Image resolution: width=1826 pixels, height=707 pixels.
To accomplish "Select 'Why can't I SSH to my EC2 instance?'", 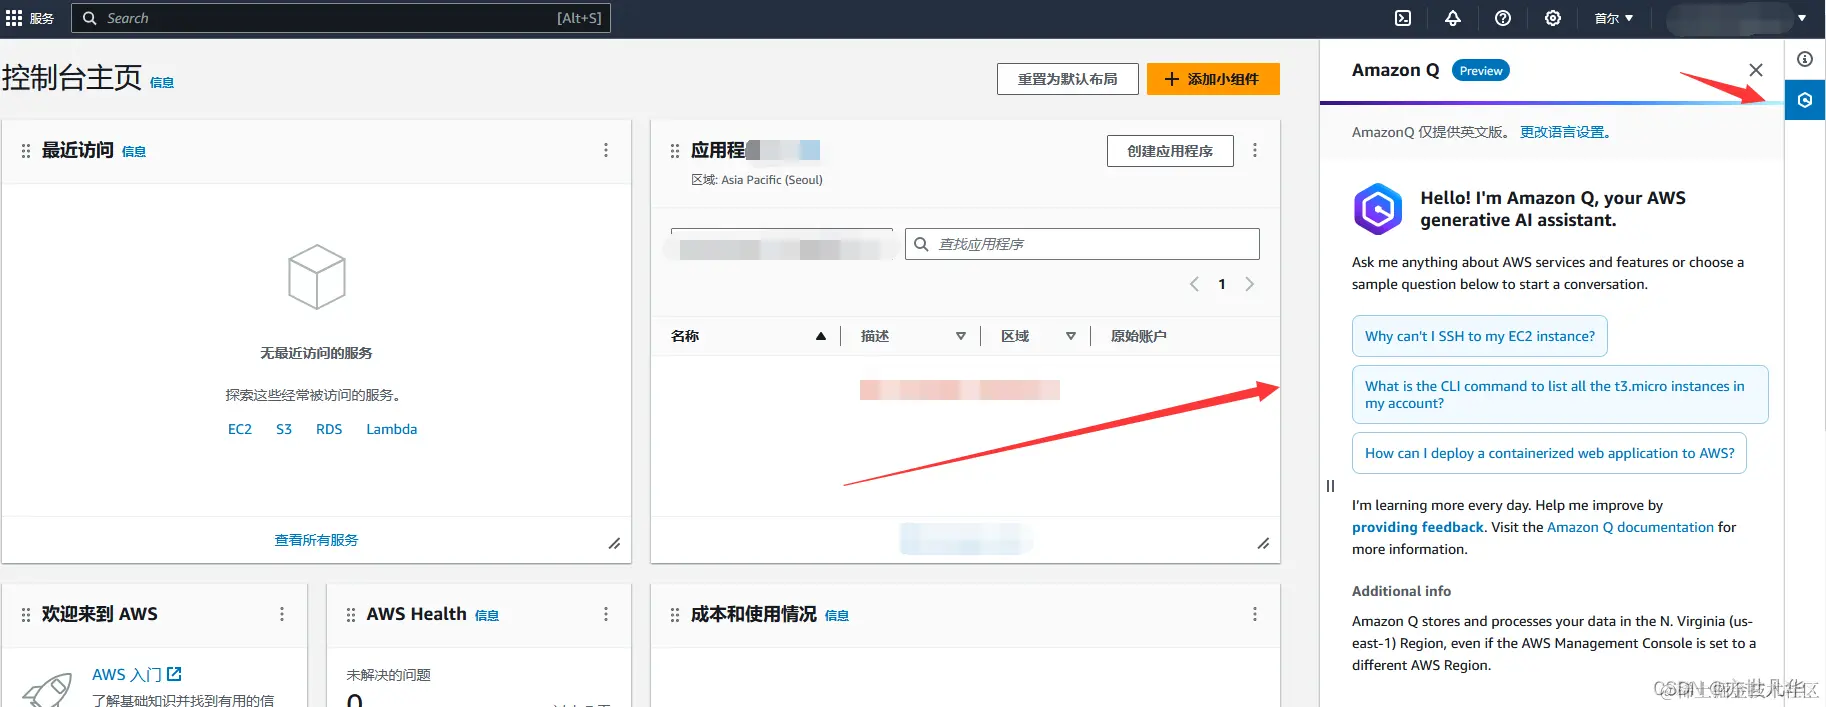I will click(x=1480, y=336).
